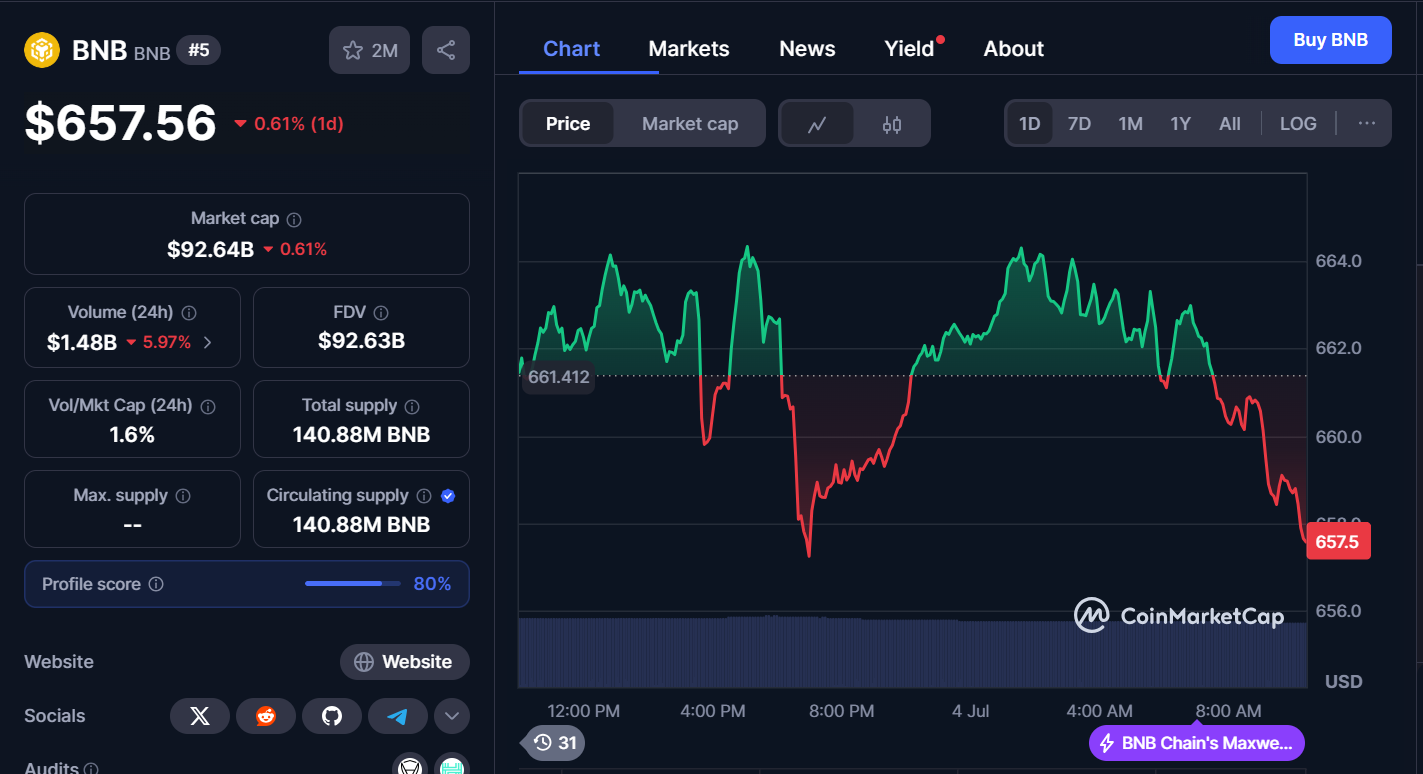Image resolution: width=1423 pixels, height=774 pixels.
Task: Open Circulating supply info icon
Action: tap(424, 496)
